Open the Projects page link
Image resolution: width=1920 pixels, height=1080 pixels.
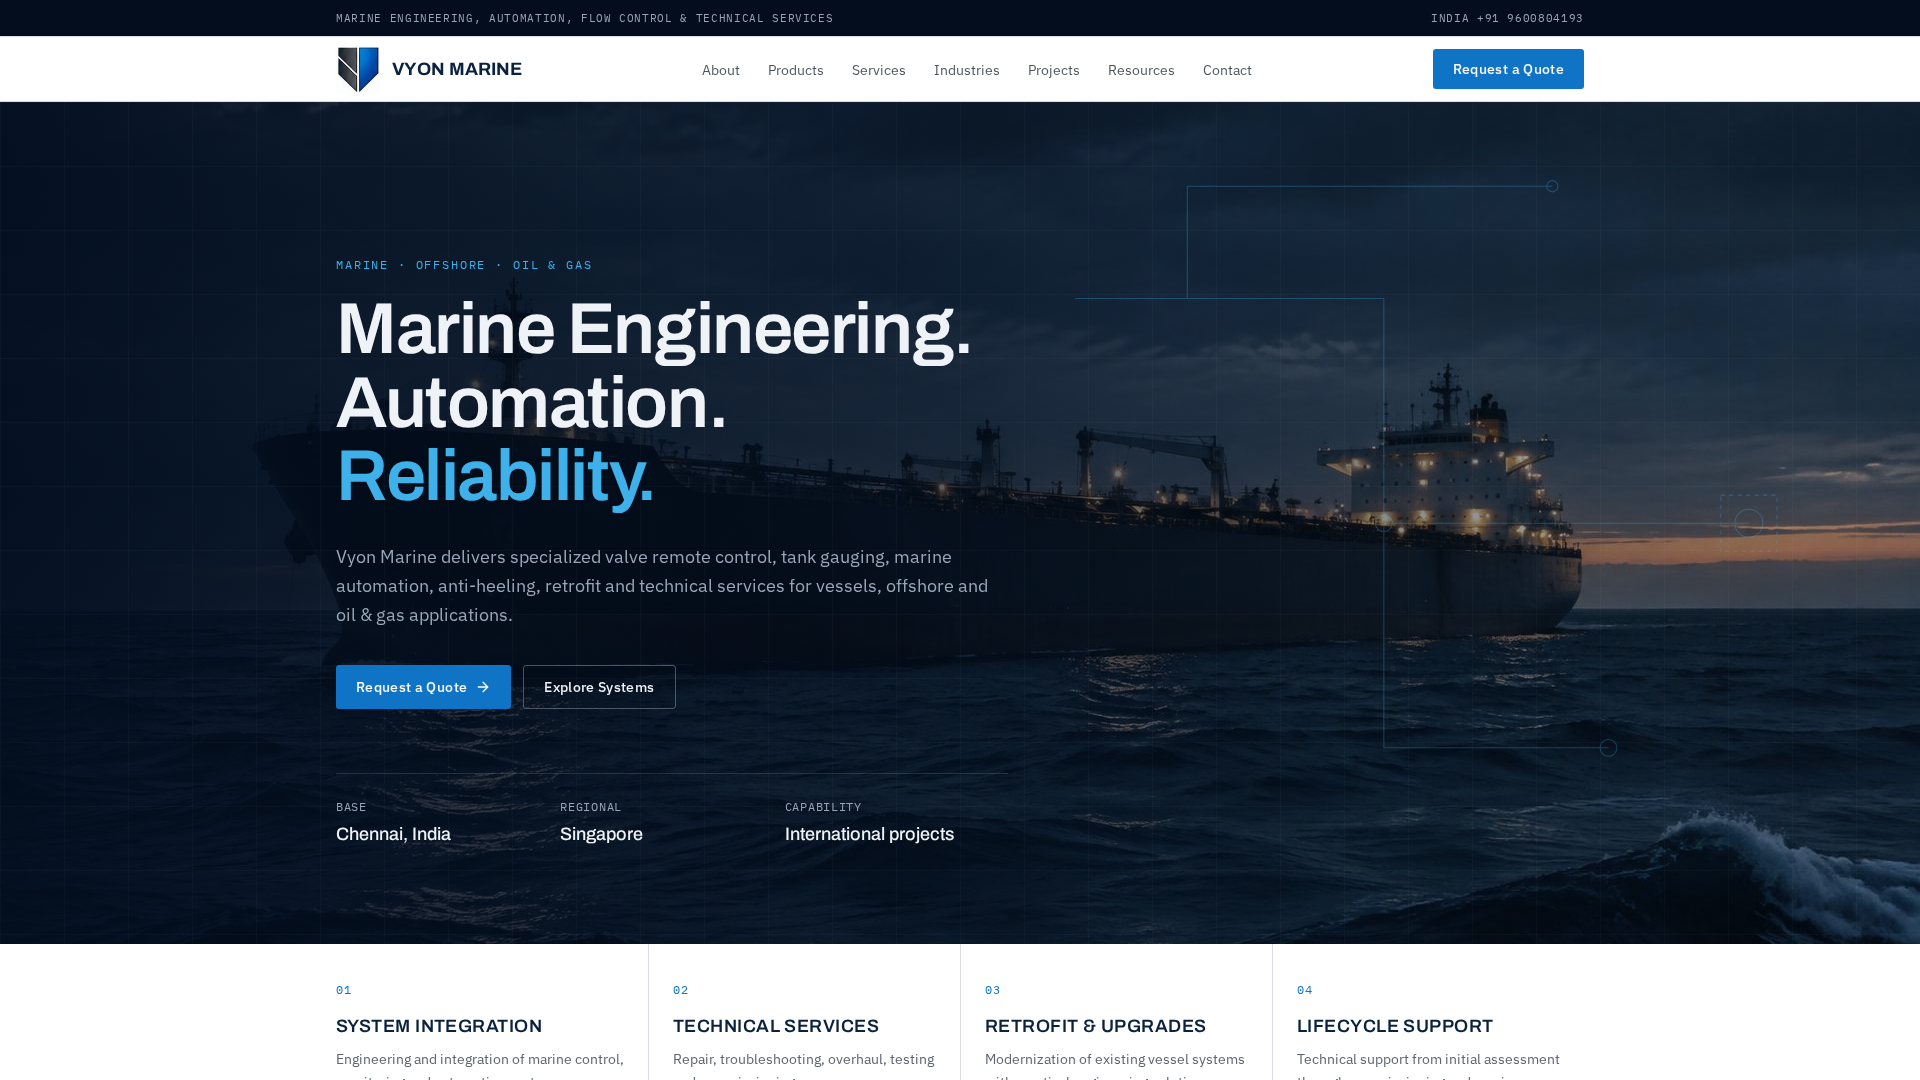pyautogui.click(x=1054, y=70)
